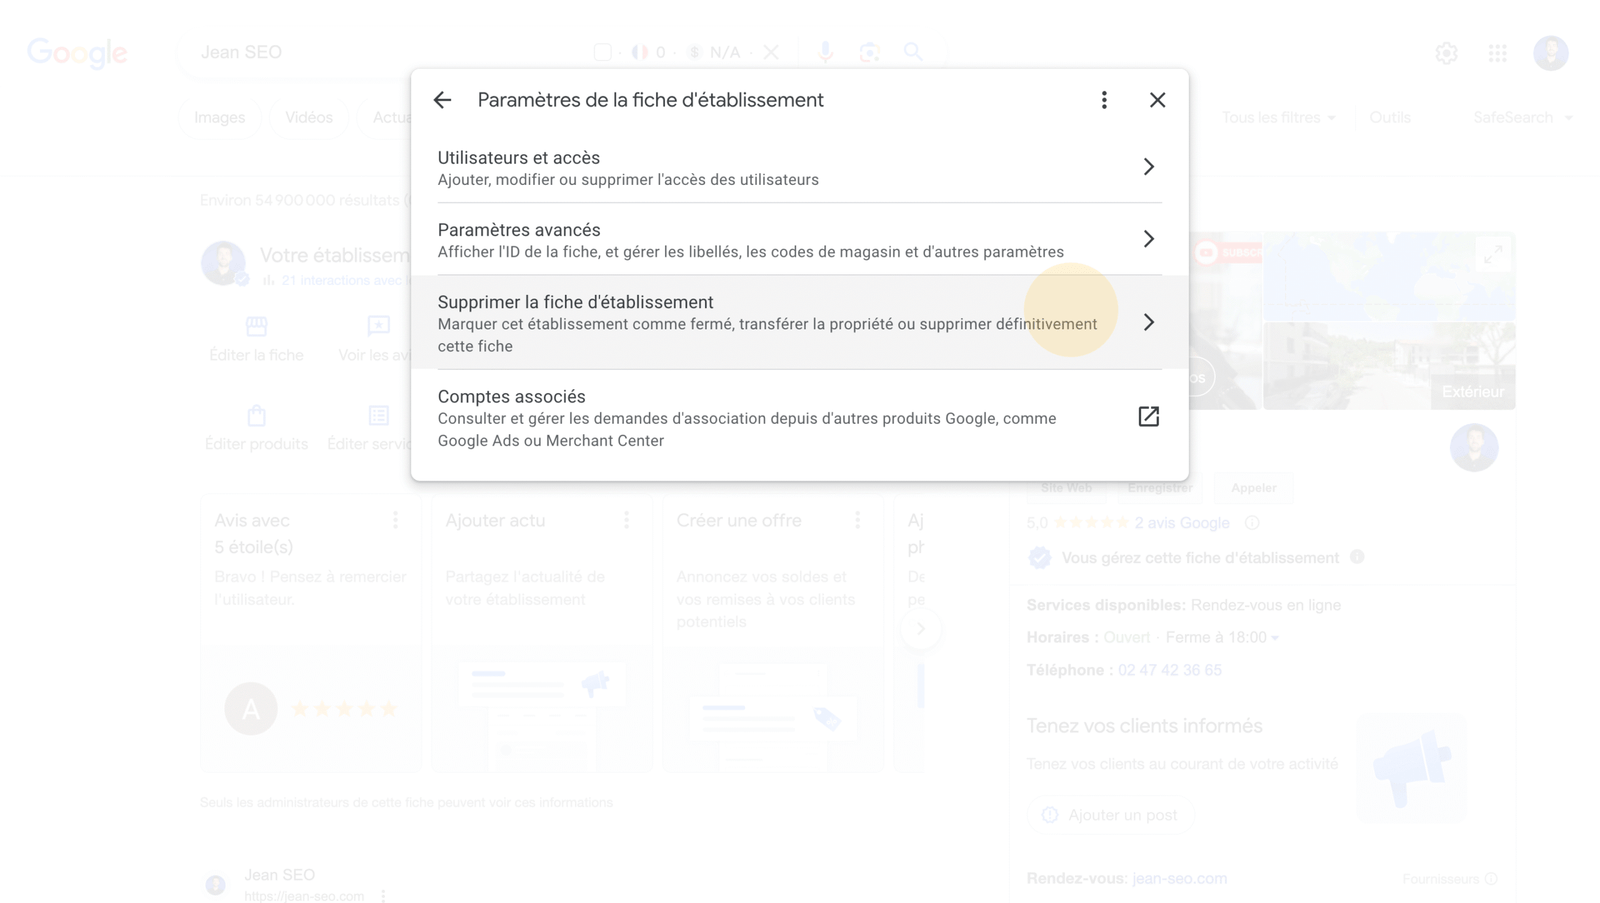Image resolution: width=1600 pixels, height=903 pixels.
Task: Click the info icon next to 2 avis Google
Action: [1252, 523]
